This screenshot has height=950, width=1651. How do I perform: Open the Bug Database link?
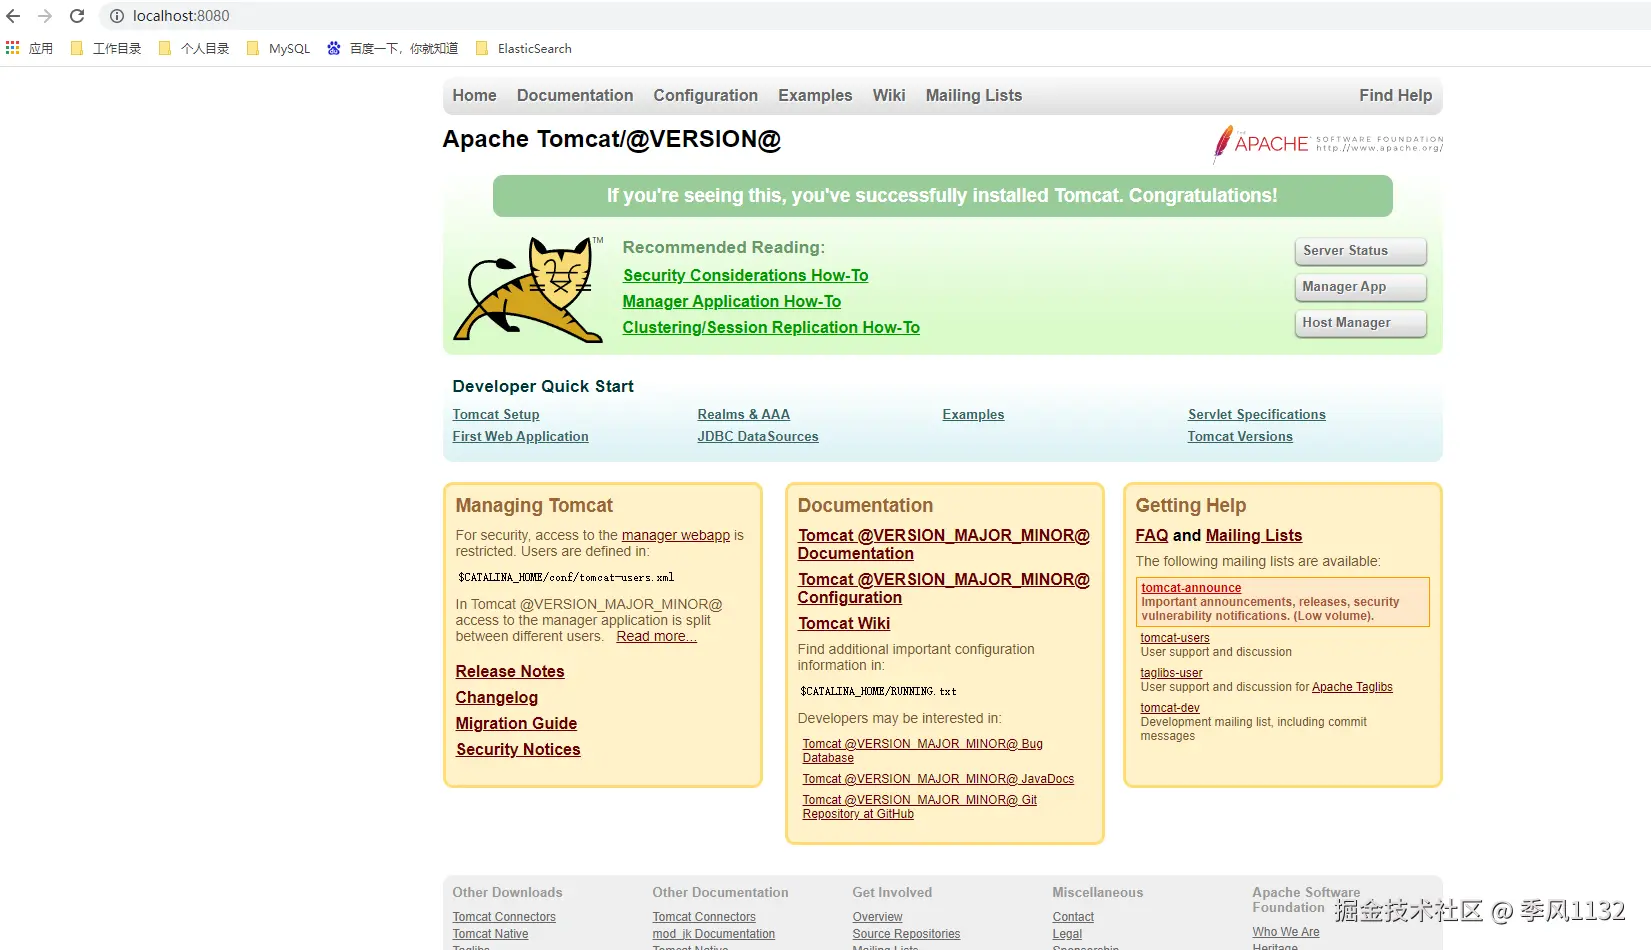pyautogui.click(x=923, y=751)
